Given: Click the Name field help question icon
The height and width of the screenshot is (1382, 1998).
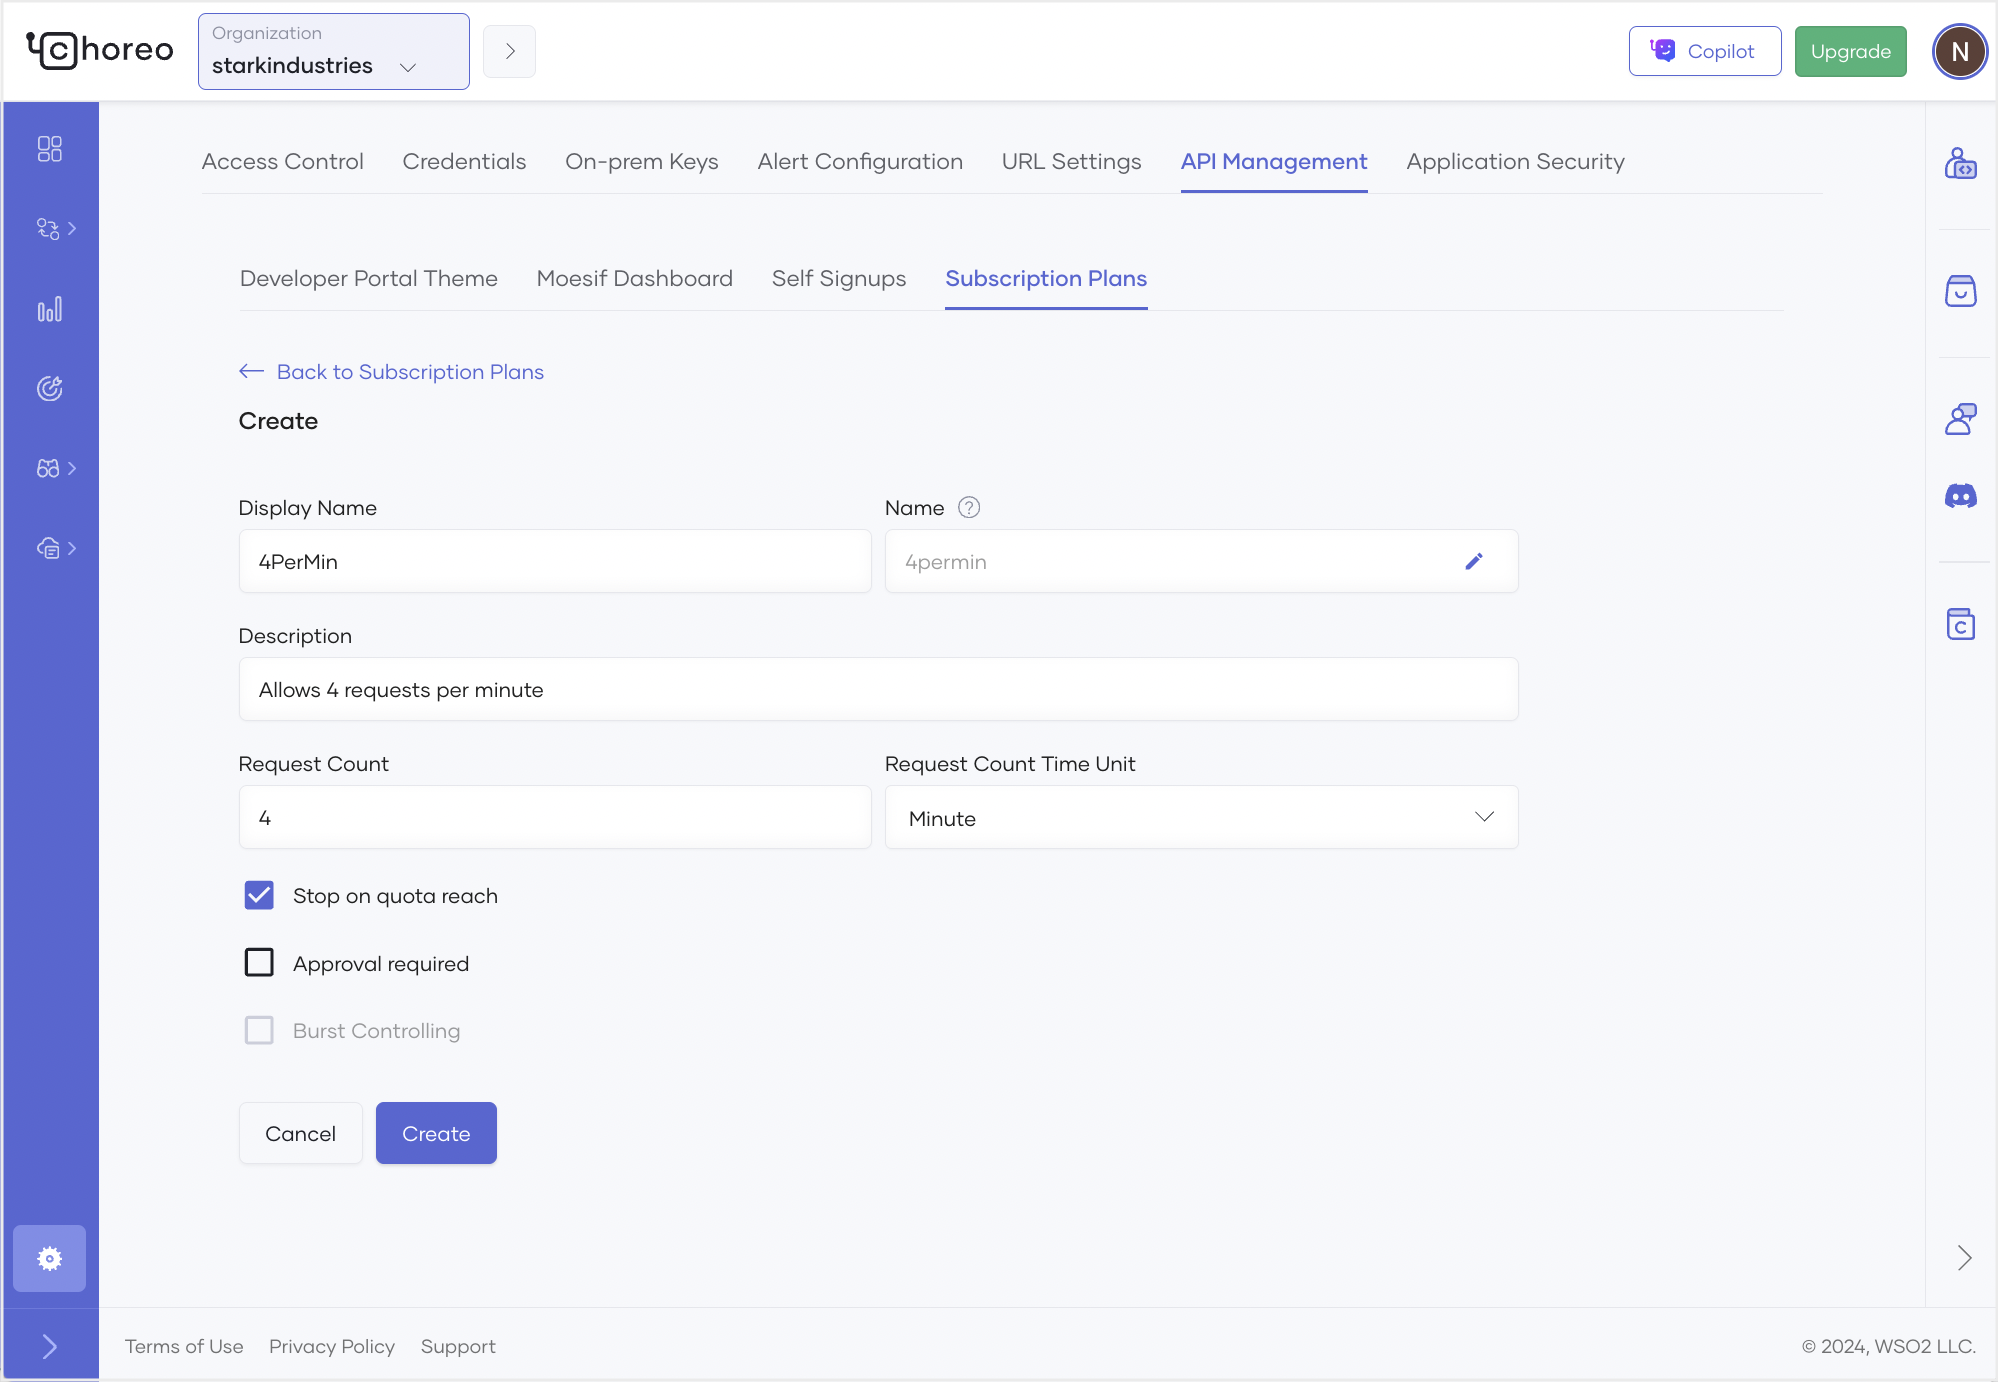Looking at the screenshot, I should [968, 508].
